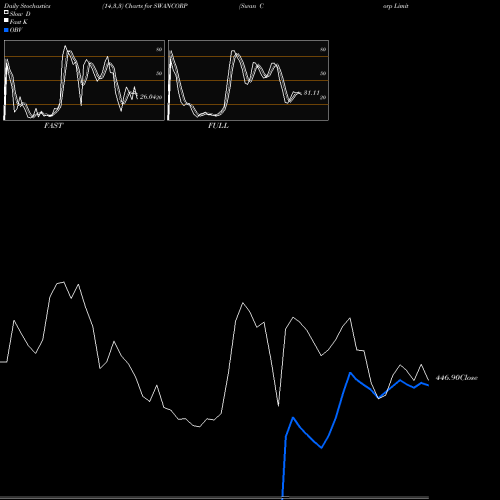Image resolution: width=500 pixels, height=500 pixels.
Task: Click the Fast K legend swatch
Action: point(6,20)
